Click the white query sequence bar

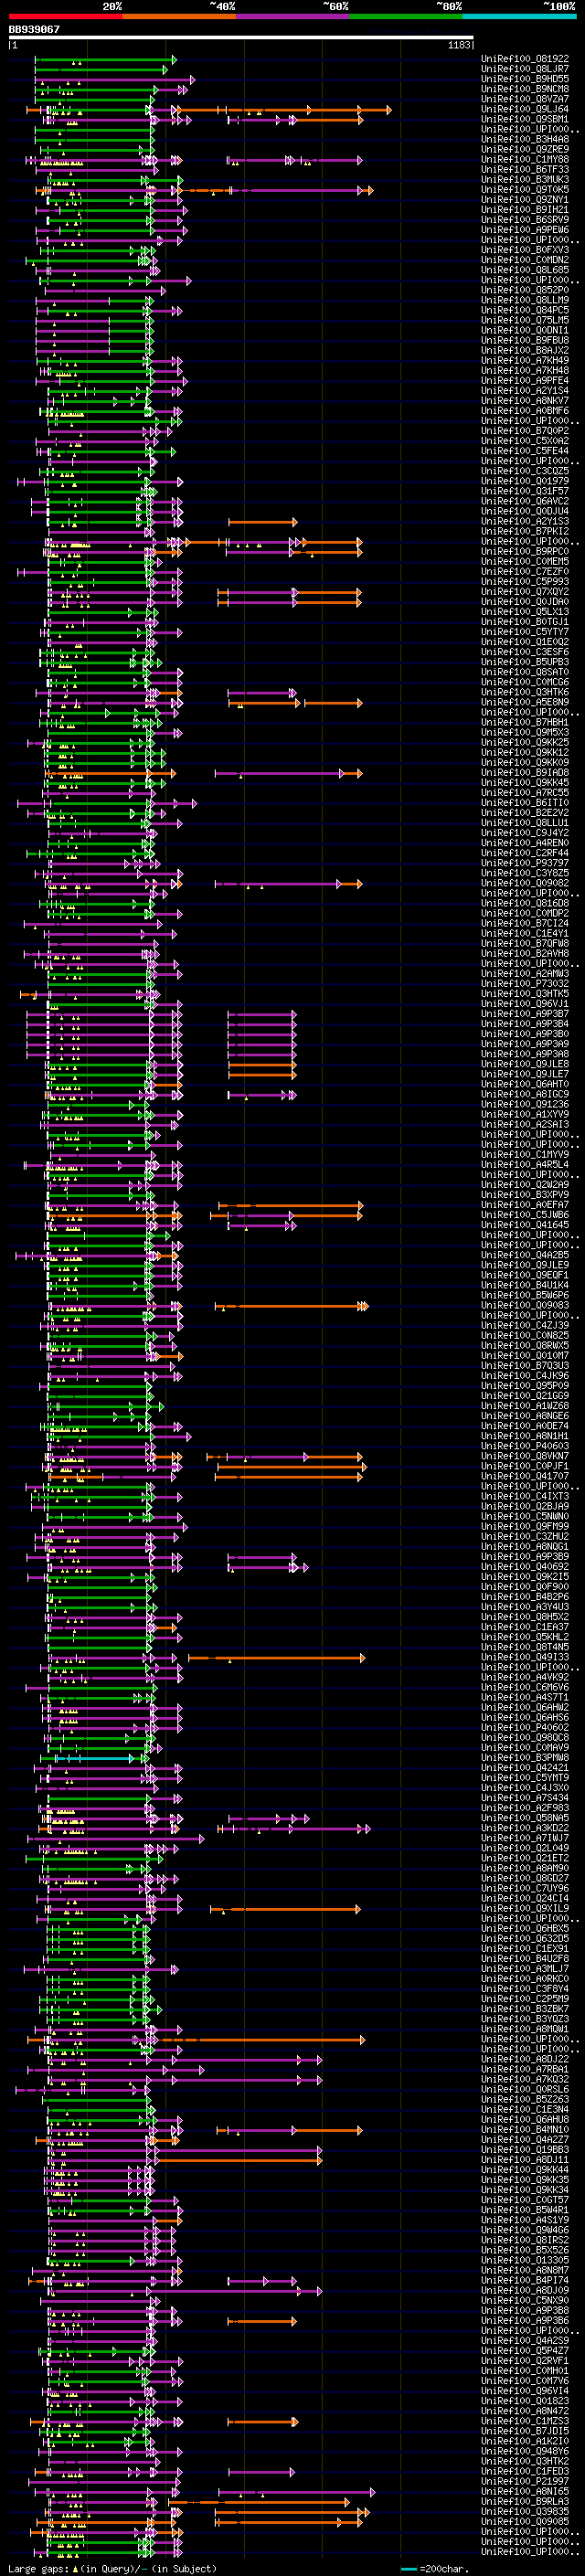click(x=241, y=38)
